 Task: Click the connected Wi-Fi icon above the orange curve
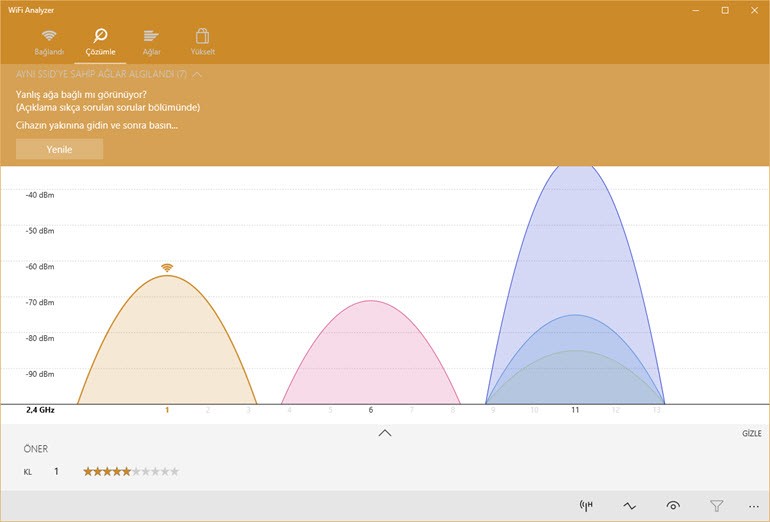(167, 268)
